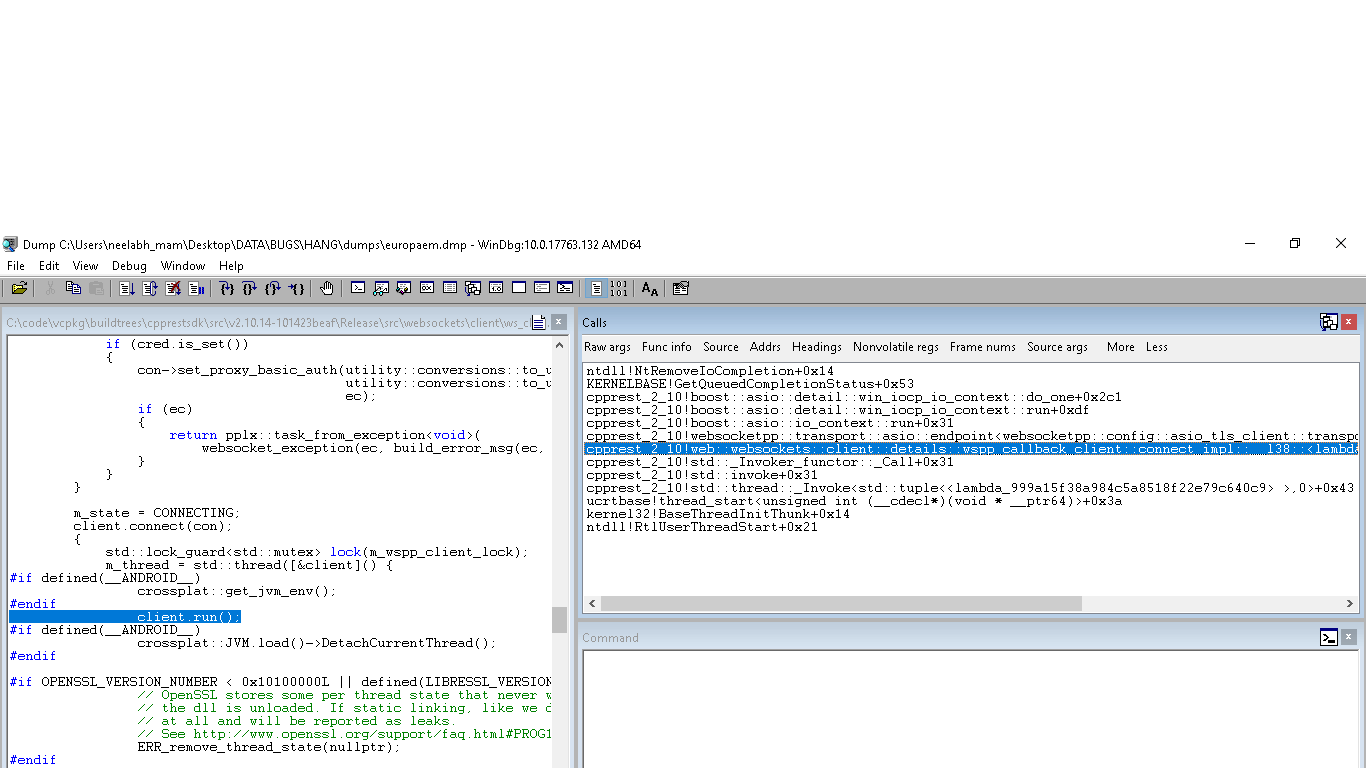Viewport: 1366px width, 768px height.
Task: Open the Command window icon
Action: [x=358, y=288]
